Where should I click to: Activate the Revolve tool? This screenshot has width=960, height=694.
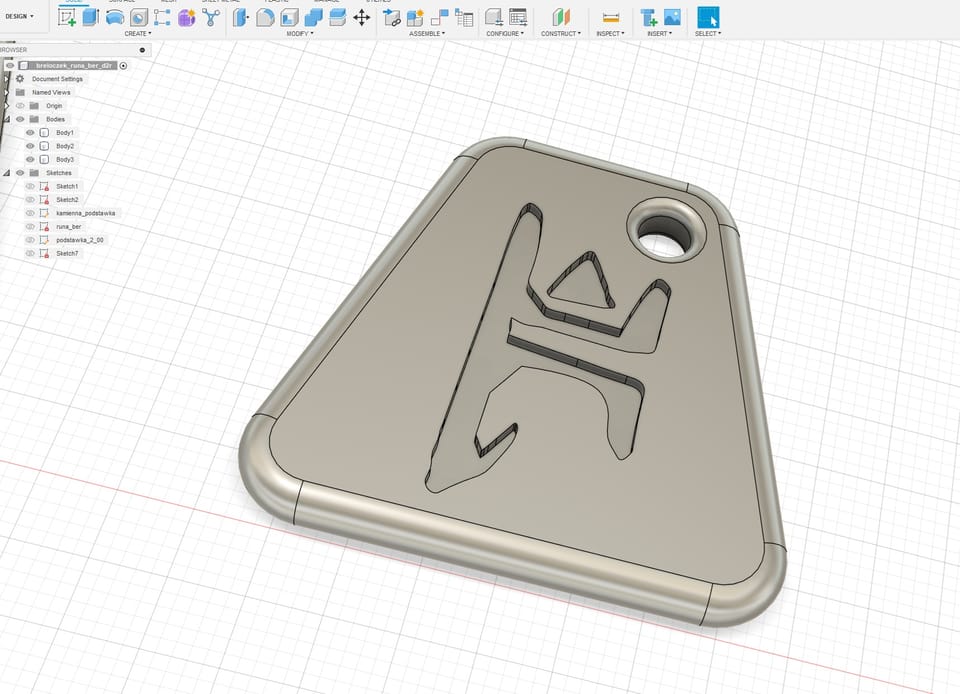(115, 17)
